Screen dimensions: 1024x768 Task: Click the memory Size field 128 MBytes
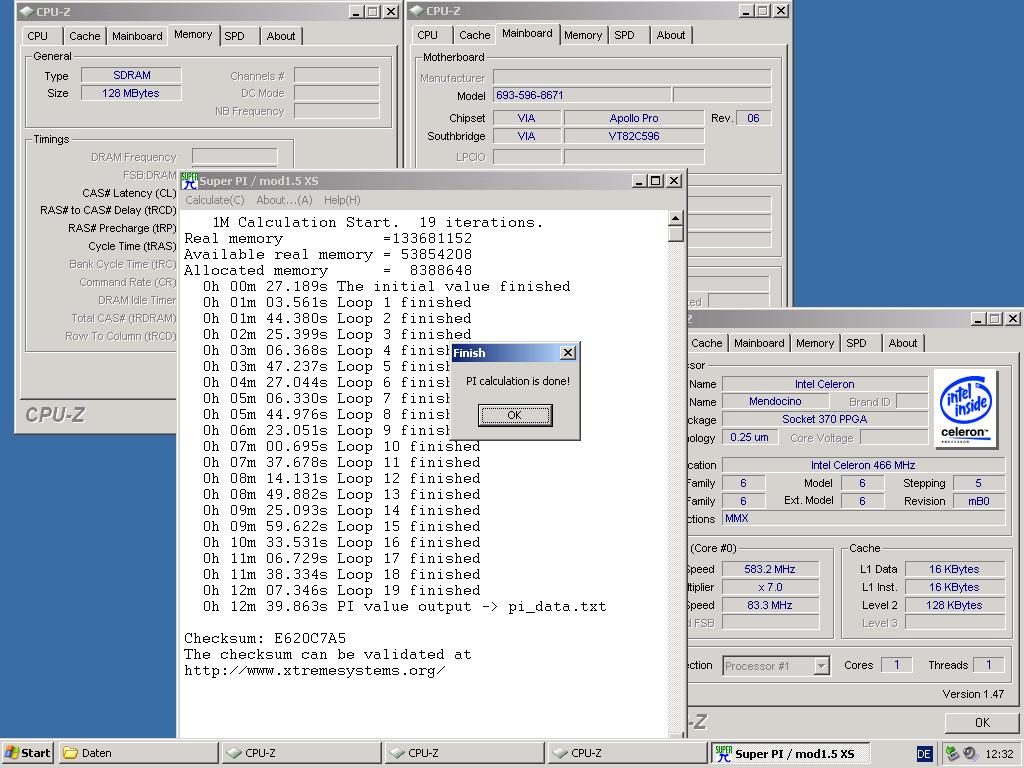click(131, 93)
